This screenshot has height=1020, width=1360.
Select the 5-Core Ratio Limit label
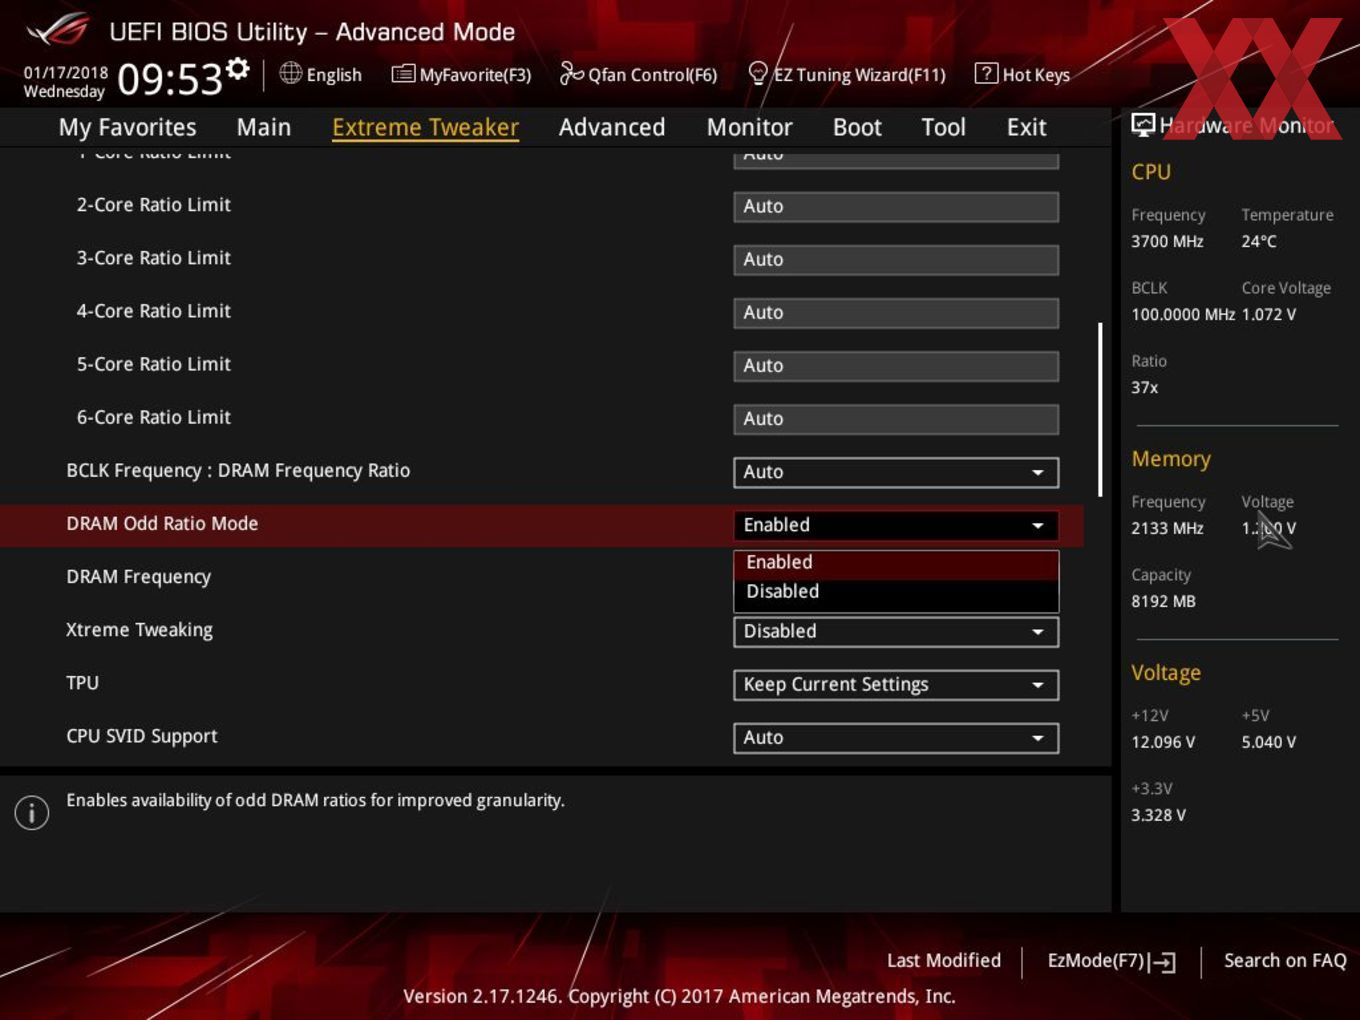(153, 364)
